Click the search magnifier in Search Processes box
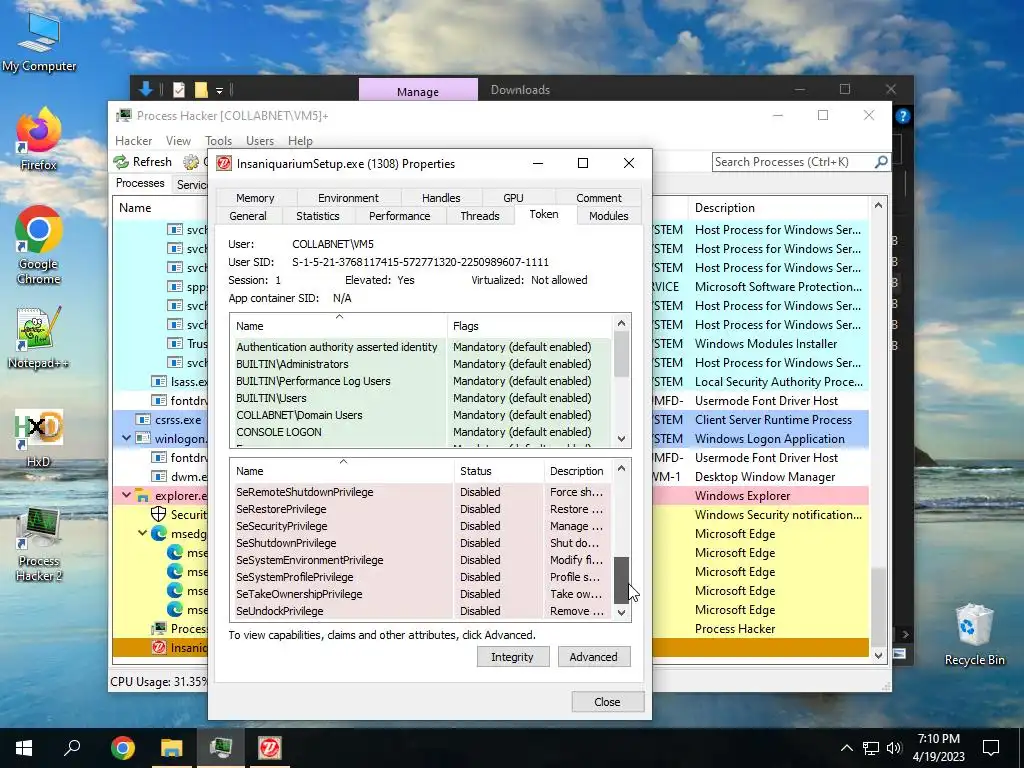Viewport: 1024px width, 768px height. (880, 161)
